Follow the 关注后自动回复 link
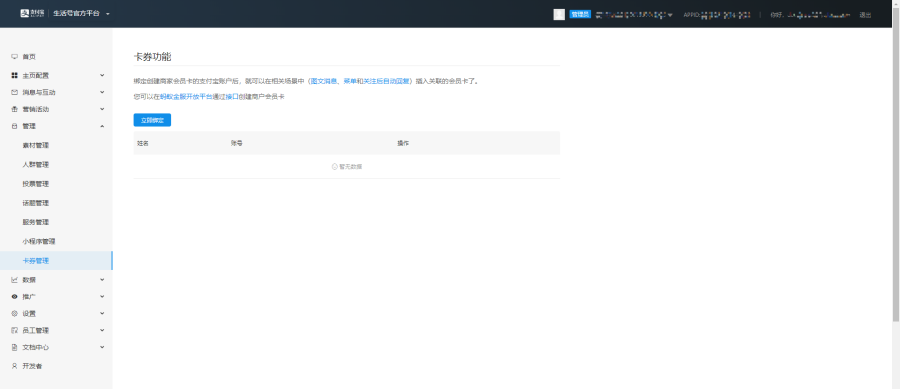The height and width of the screenshot is (389, 900). pos(386,81)
